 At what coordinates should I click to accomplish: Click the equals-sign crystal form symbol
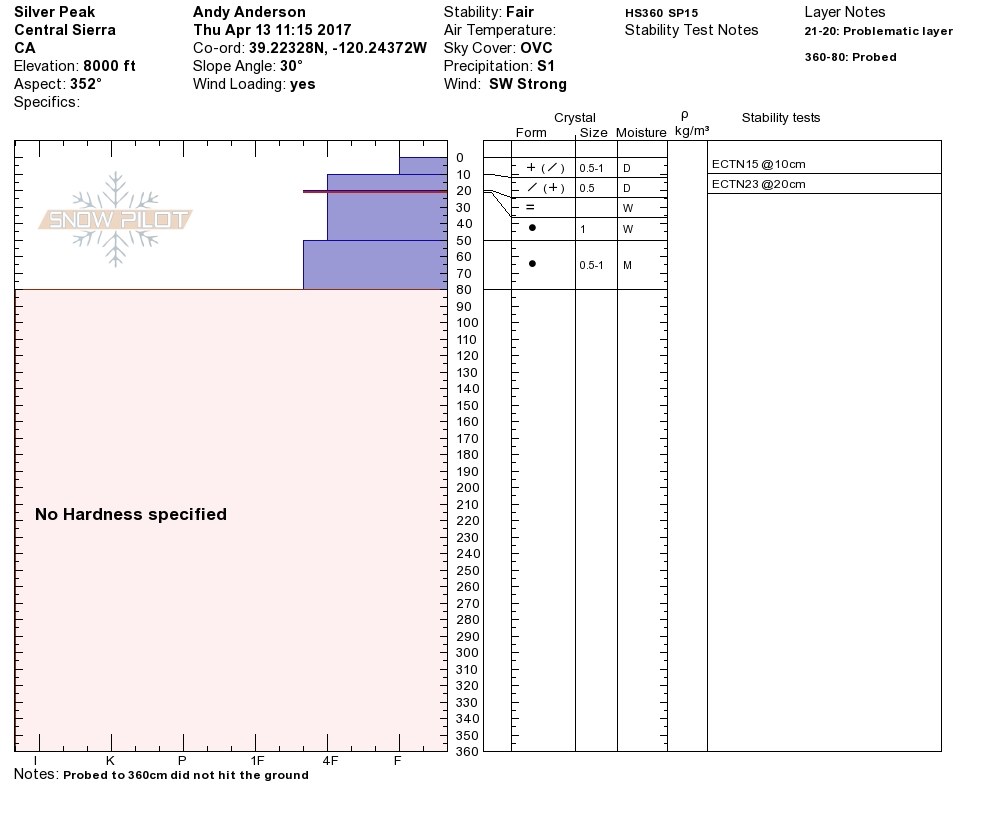pyautogui.click(x=531, y=207)
